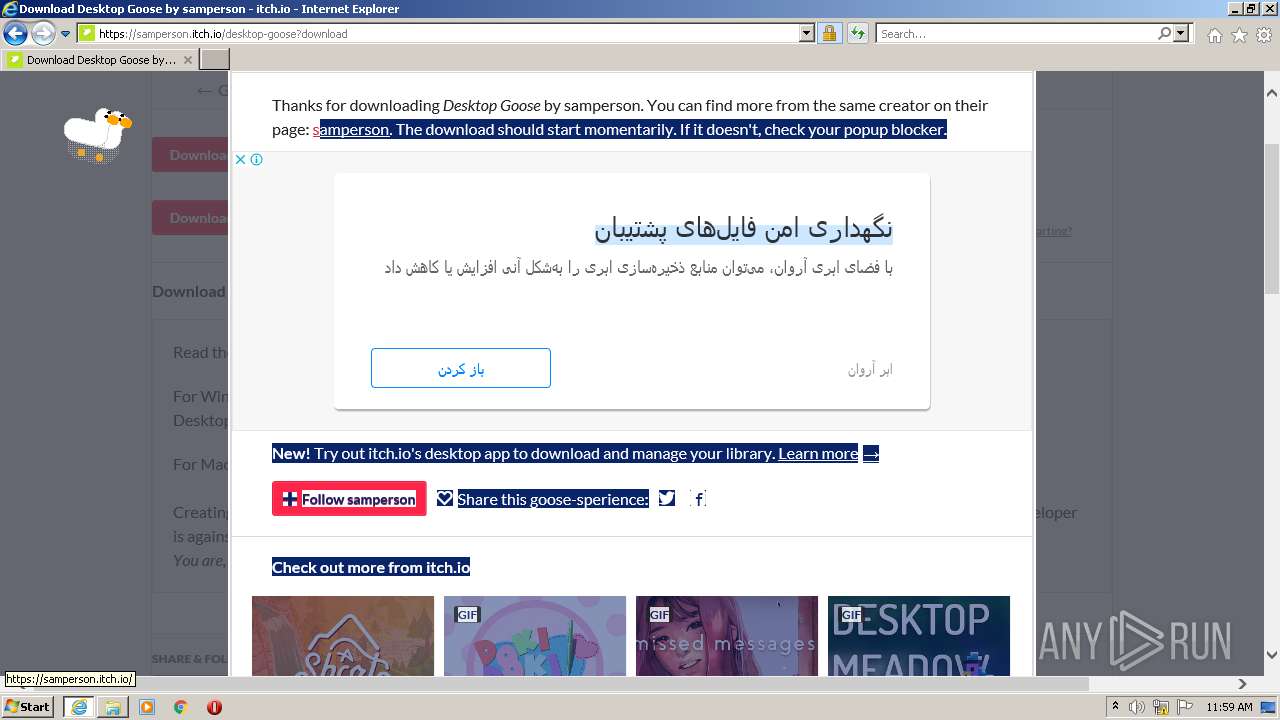Click vertical scrollbar down arrow
The width and height of the screenshot is (1280, 720).
coord(1271,655)
